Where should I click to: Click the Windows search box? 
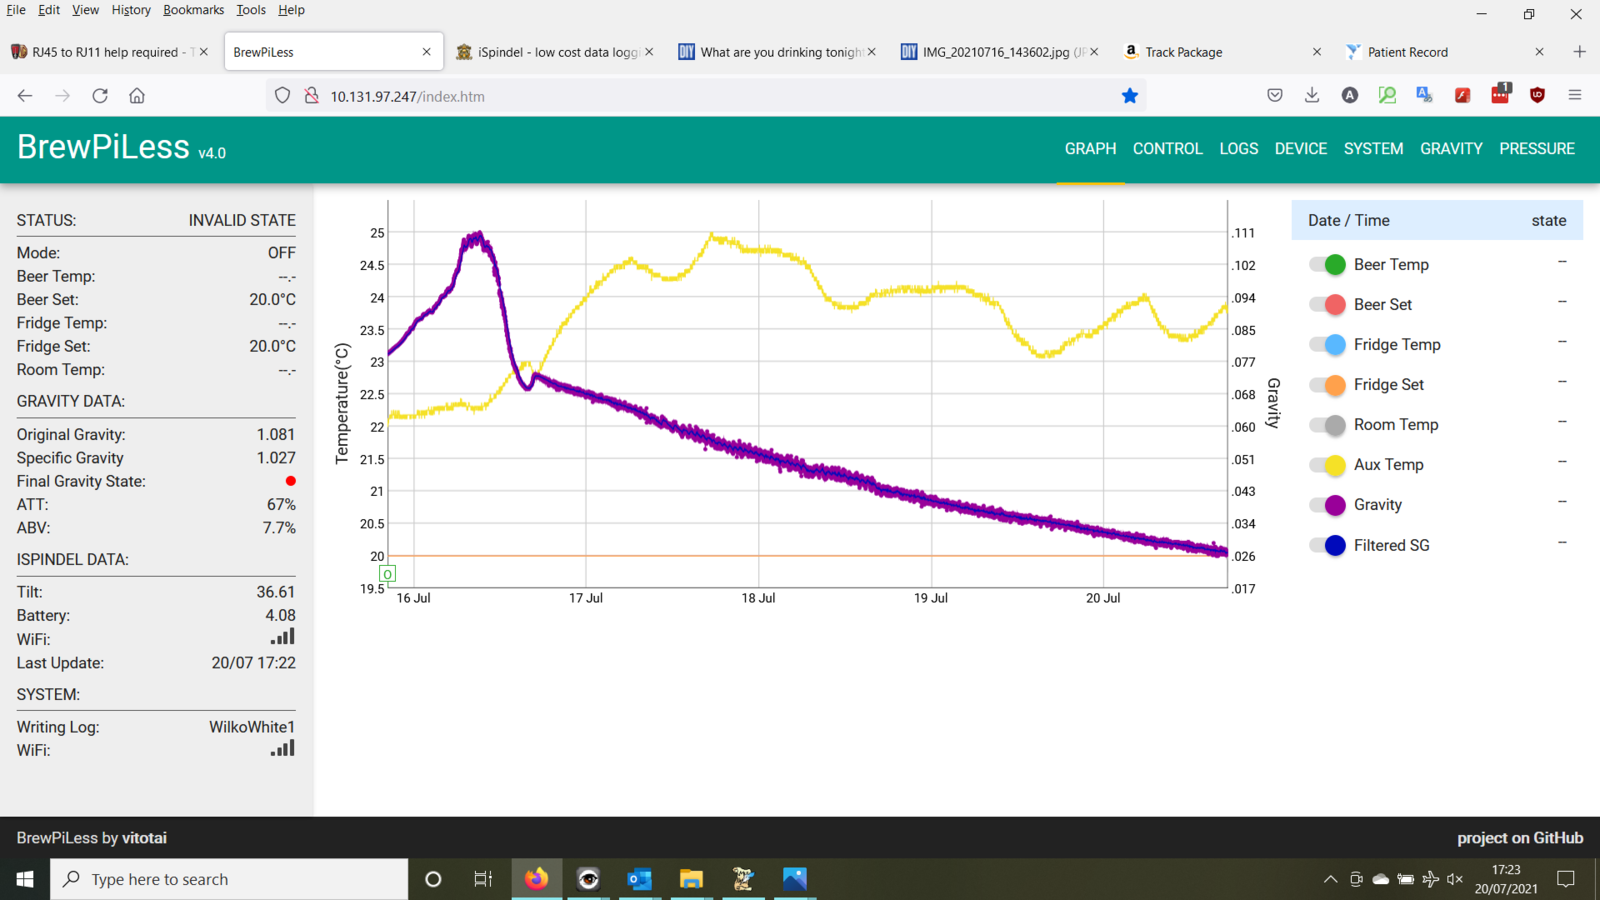[229, 879]
